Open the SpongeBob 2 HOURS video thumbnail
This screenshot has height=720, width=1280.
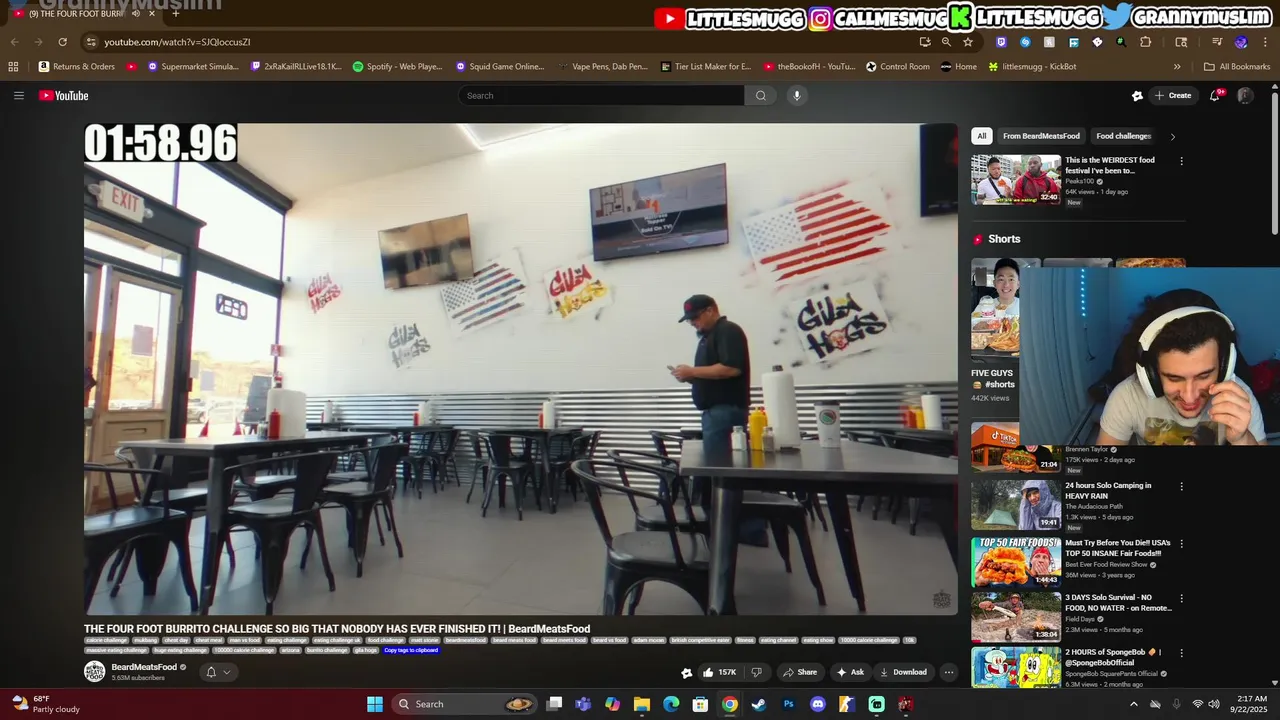1016,668
